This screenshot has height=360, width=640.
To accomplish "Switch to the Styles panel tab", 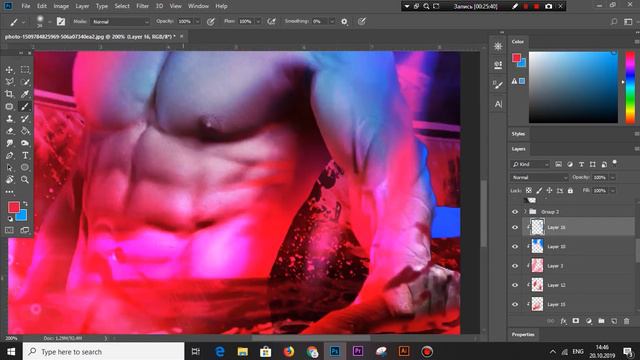I will click(518, 134).
